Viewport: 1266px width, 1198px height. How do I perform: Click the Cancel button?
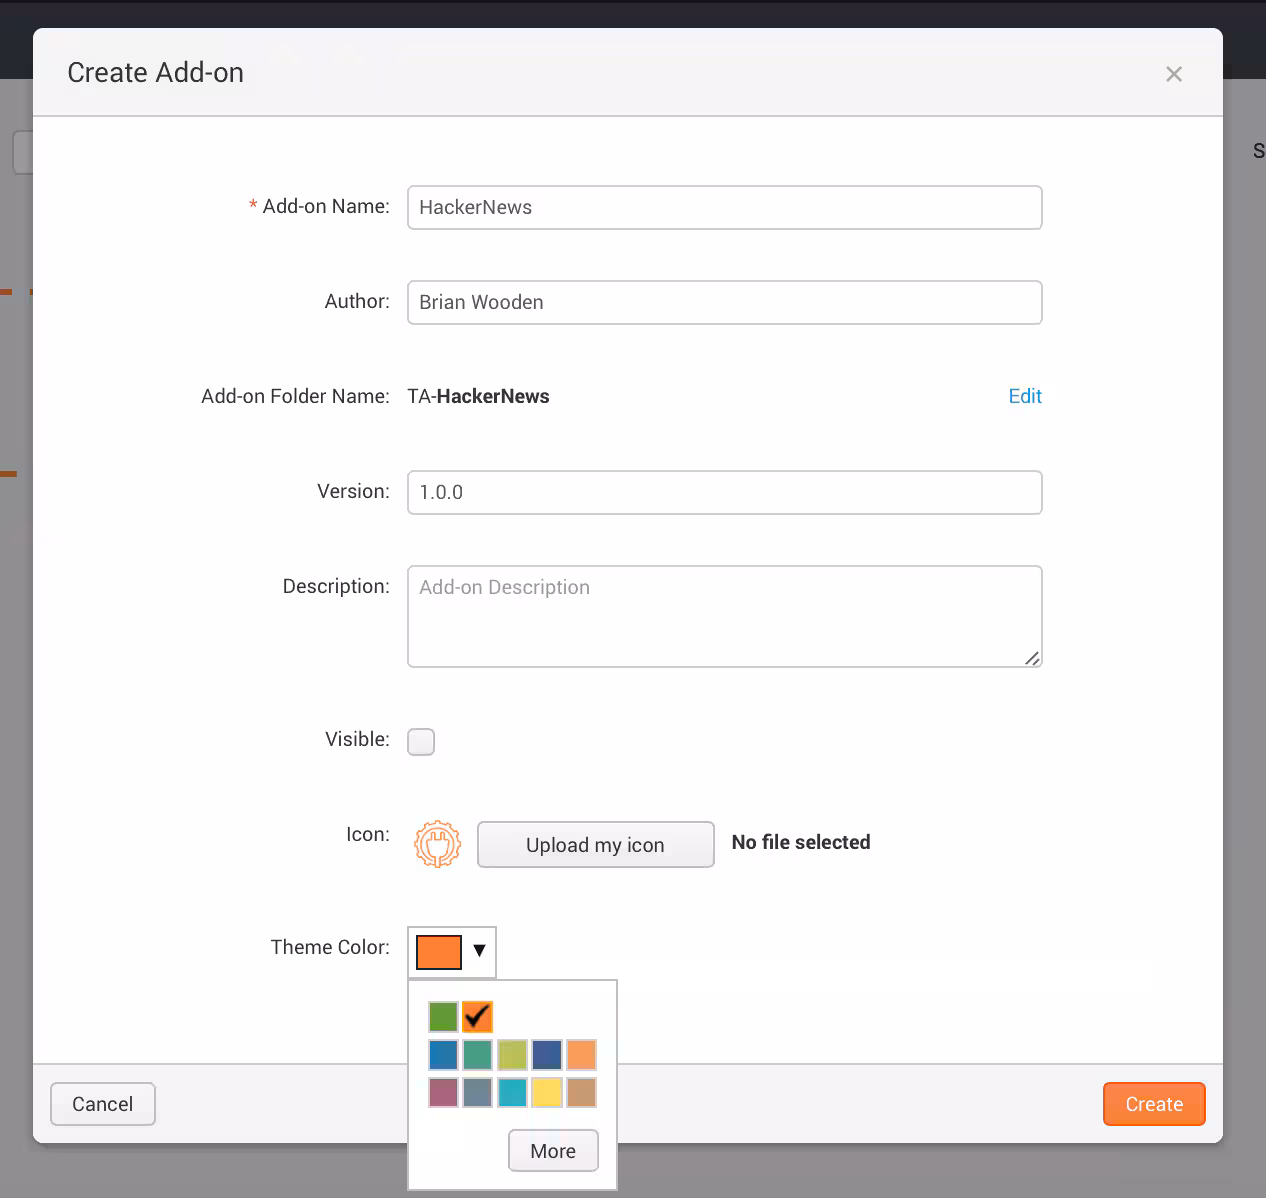[x=102, y=1104]
